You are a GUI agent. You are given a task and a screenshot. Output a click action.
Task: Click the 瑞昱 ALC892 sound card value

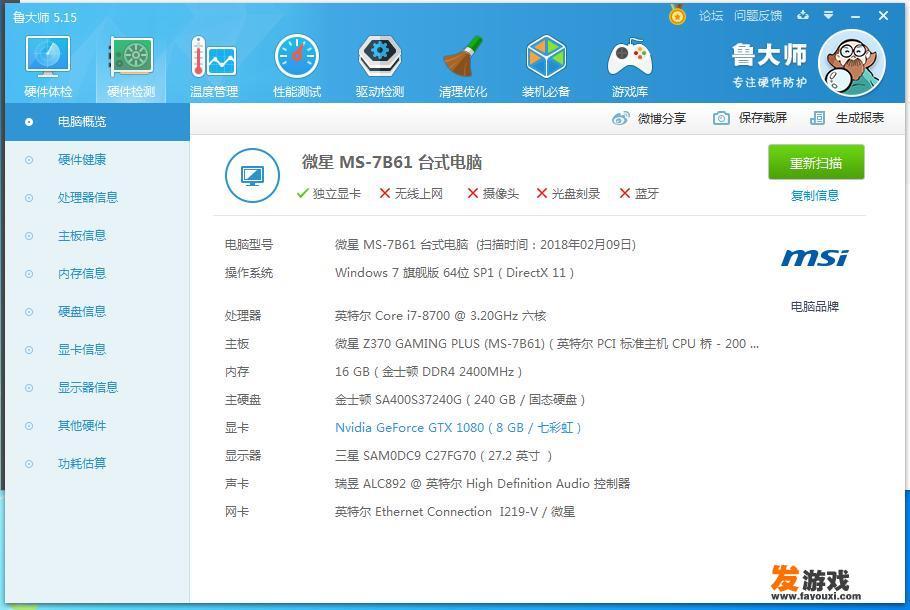[x=482, y=483]
